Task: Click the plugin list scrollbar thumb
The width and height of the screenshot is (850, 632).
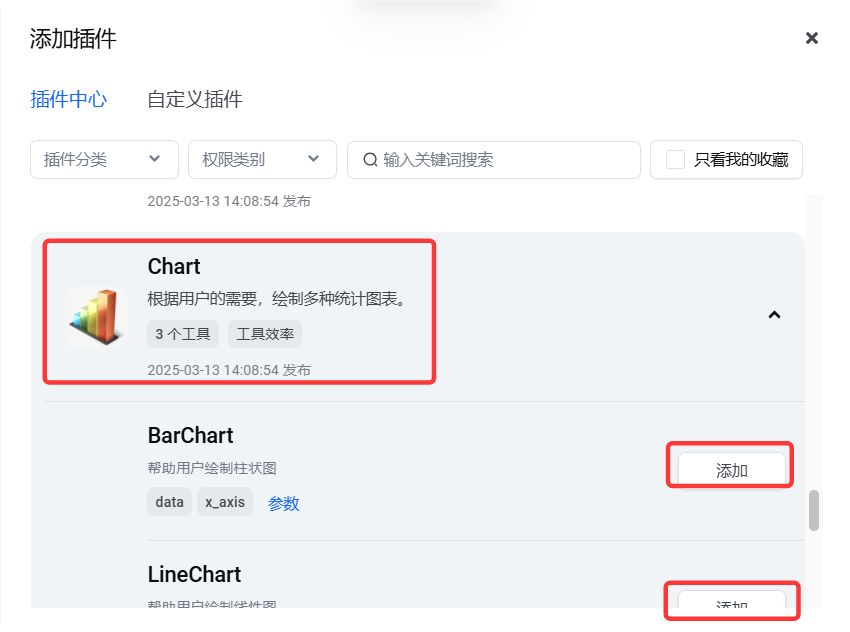Action: pos(814,510)
